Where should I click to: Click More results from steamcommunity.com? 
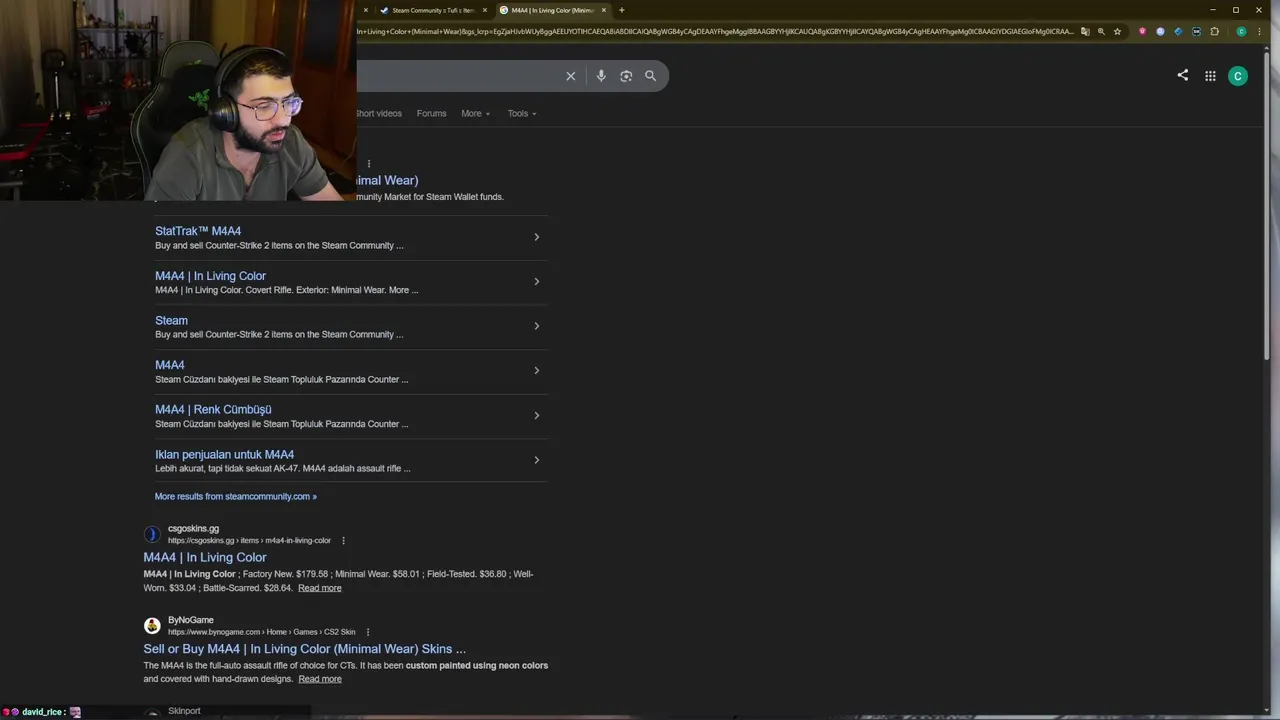(x=235, y=496)
